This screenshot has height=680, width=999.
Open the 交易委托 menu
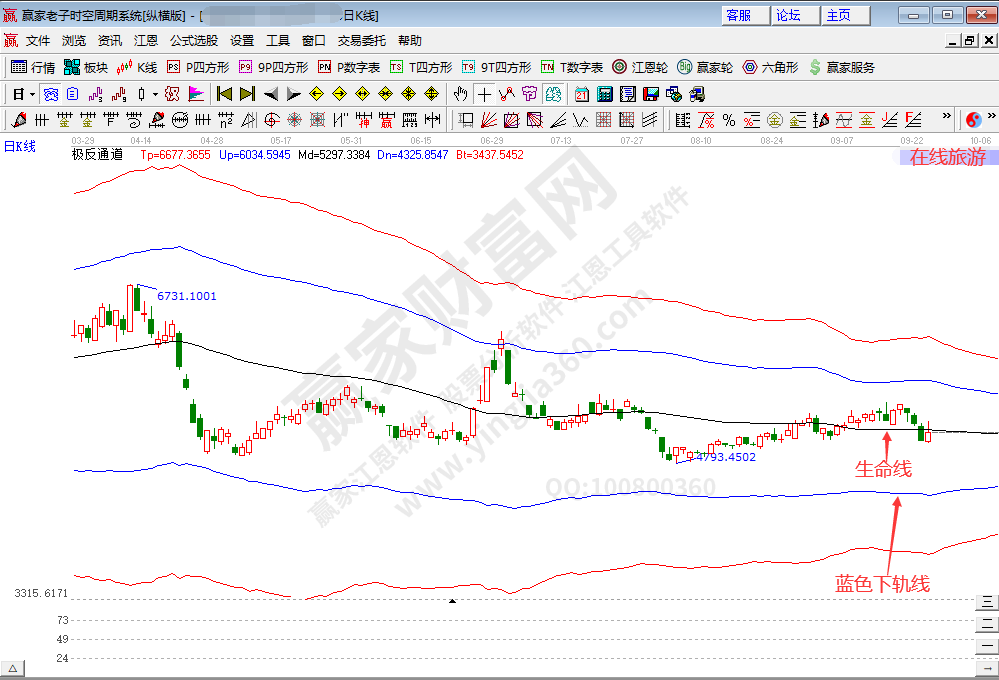(361, 41)
